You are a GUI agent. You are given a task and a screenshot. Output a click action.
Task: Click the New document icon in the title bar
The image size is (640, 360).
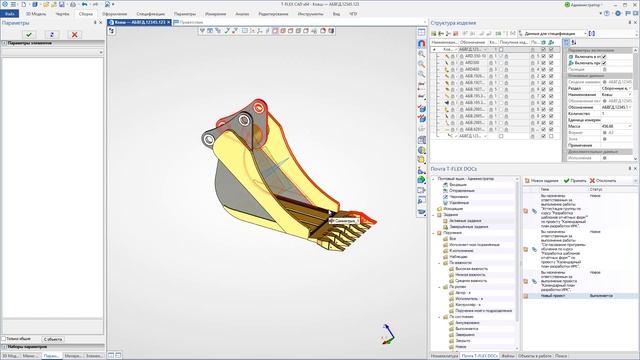23,4
